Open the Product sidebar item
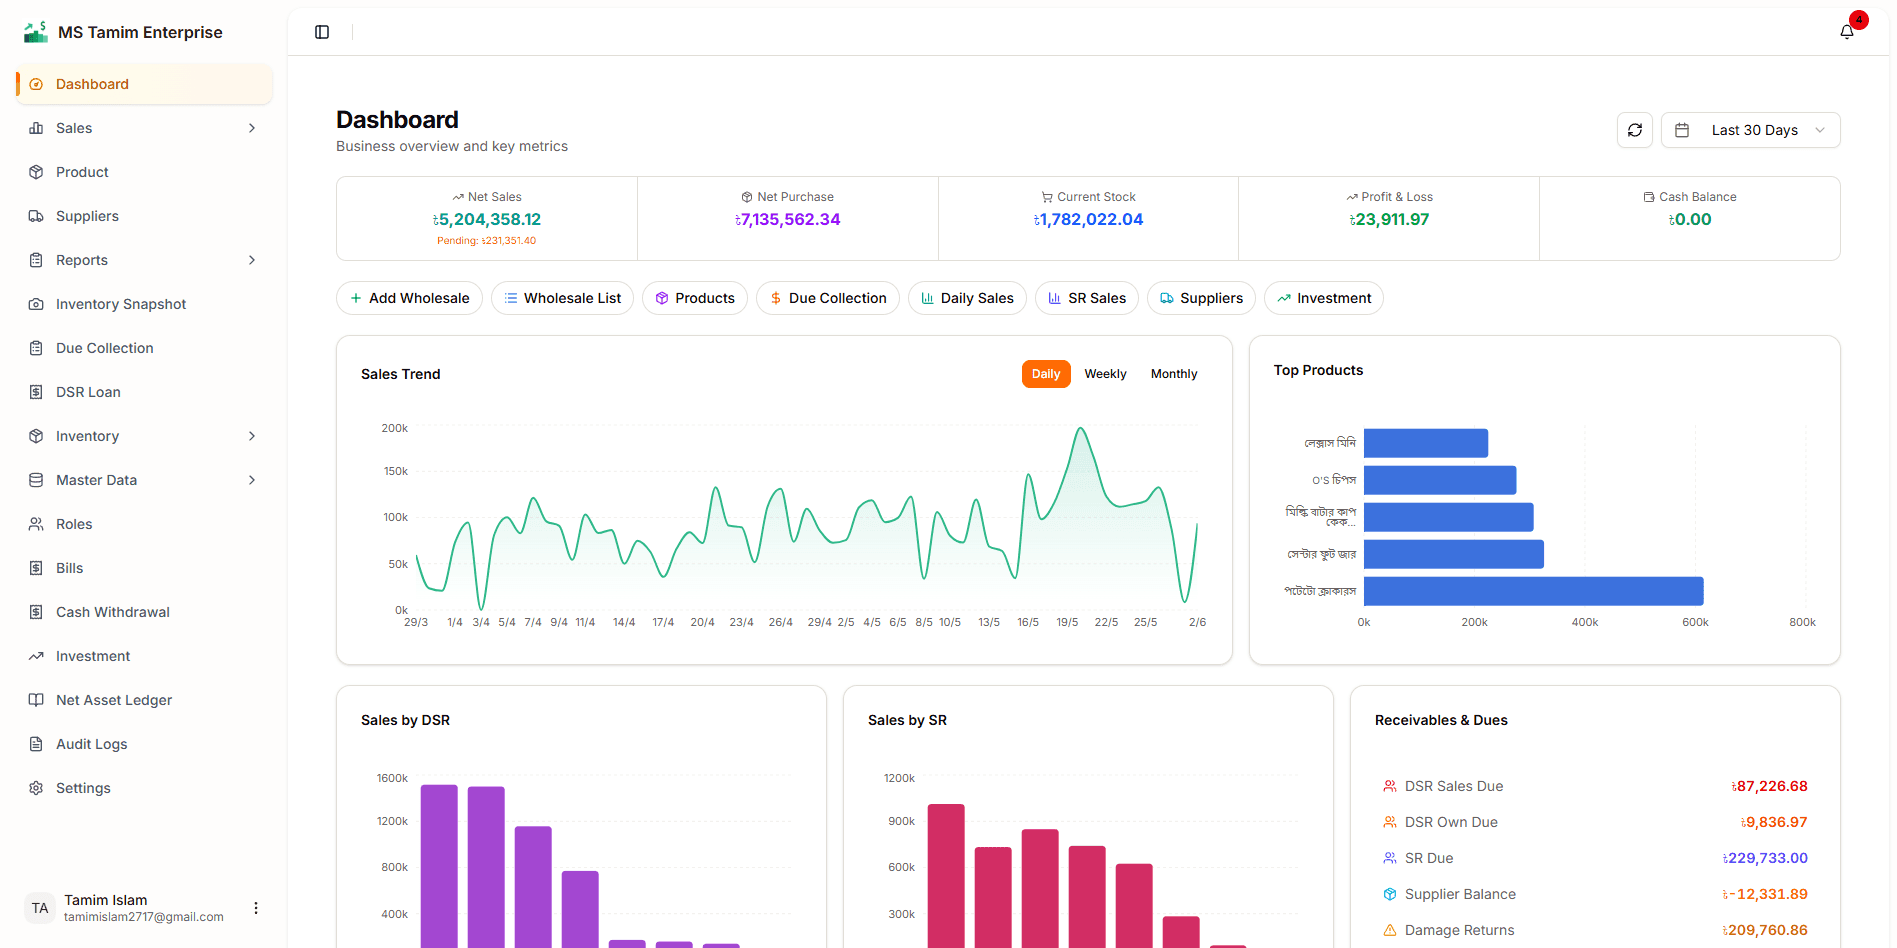Image resolution: width=1897 pixels, height=948 pixels. click(144, 172)
